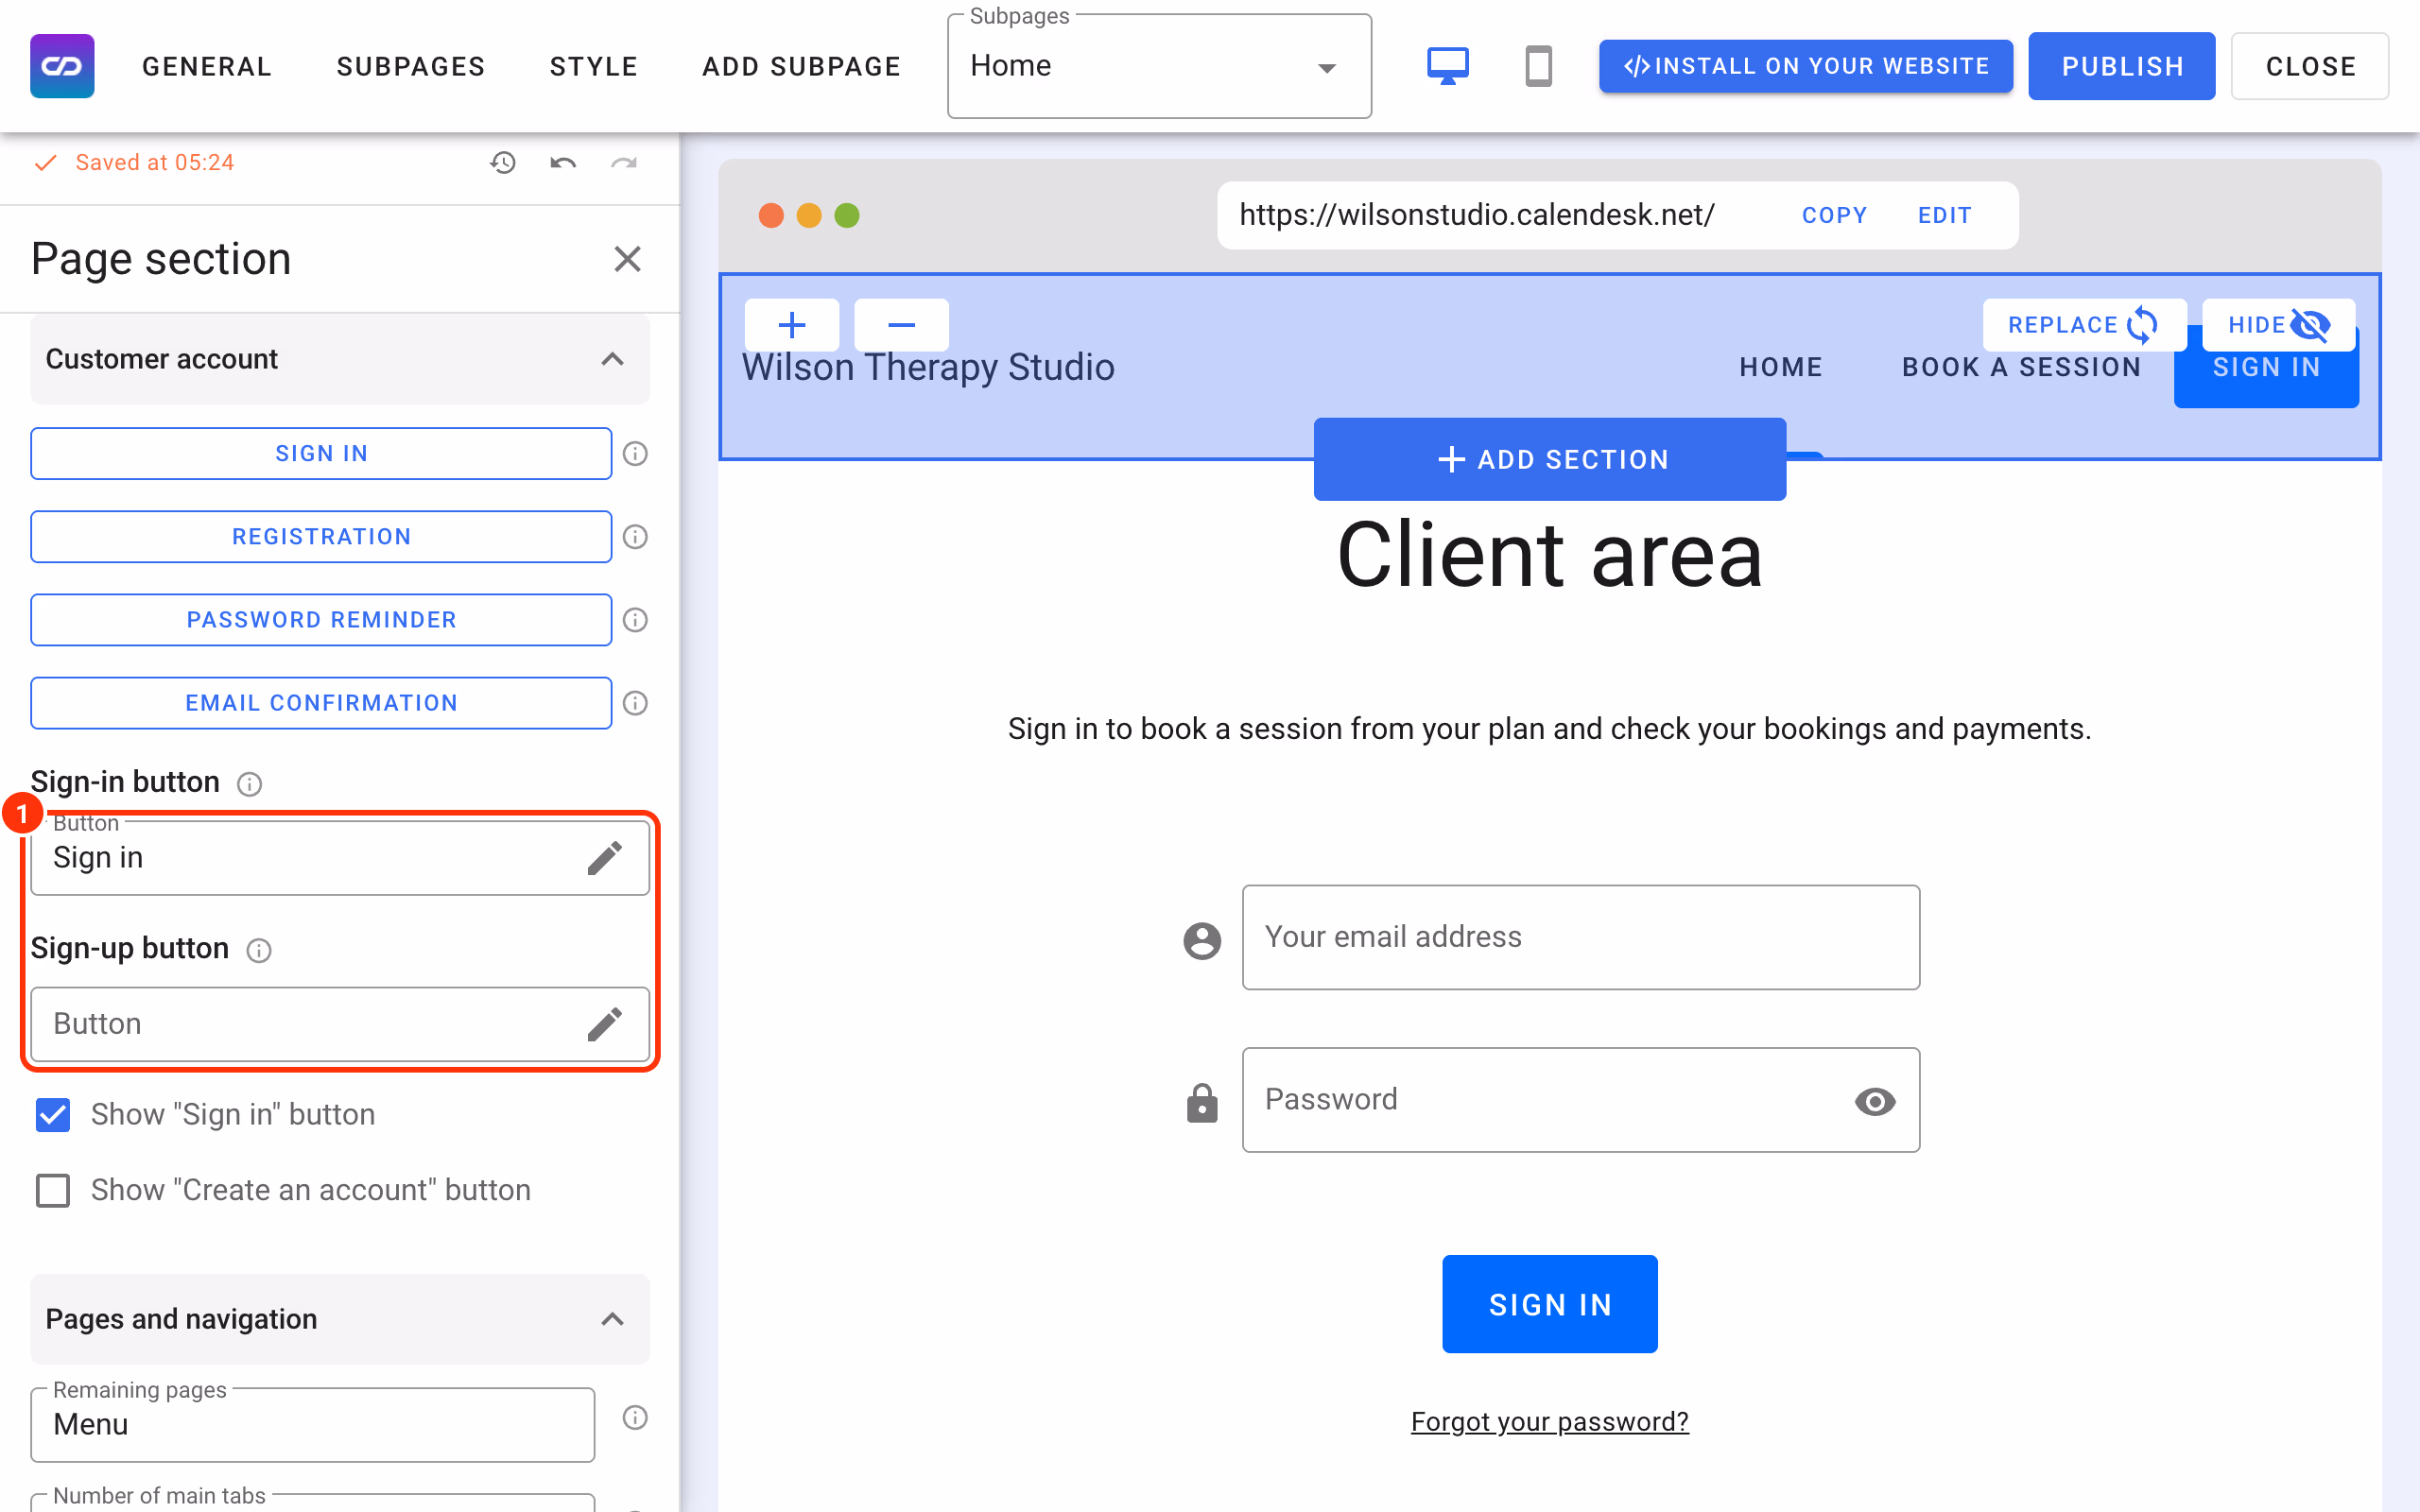2420x1512 pixels.
Task: Show info next to Sign-in button label
Action: pyautogui.click(x=249, y=784)
